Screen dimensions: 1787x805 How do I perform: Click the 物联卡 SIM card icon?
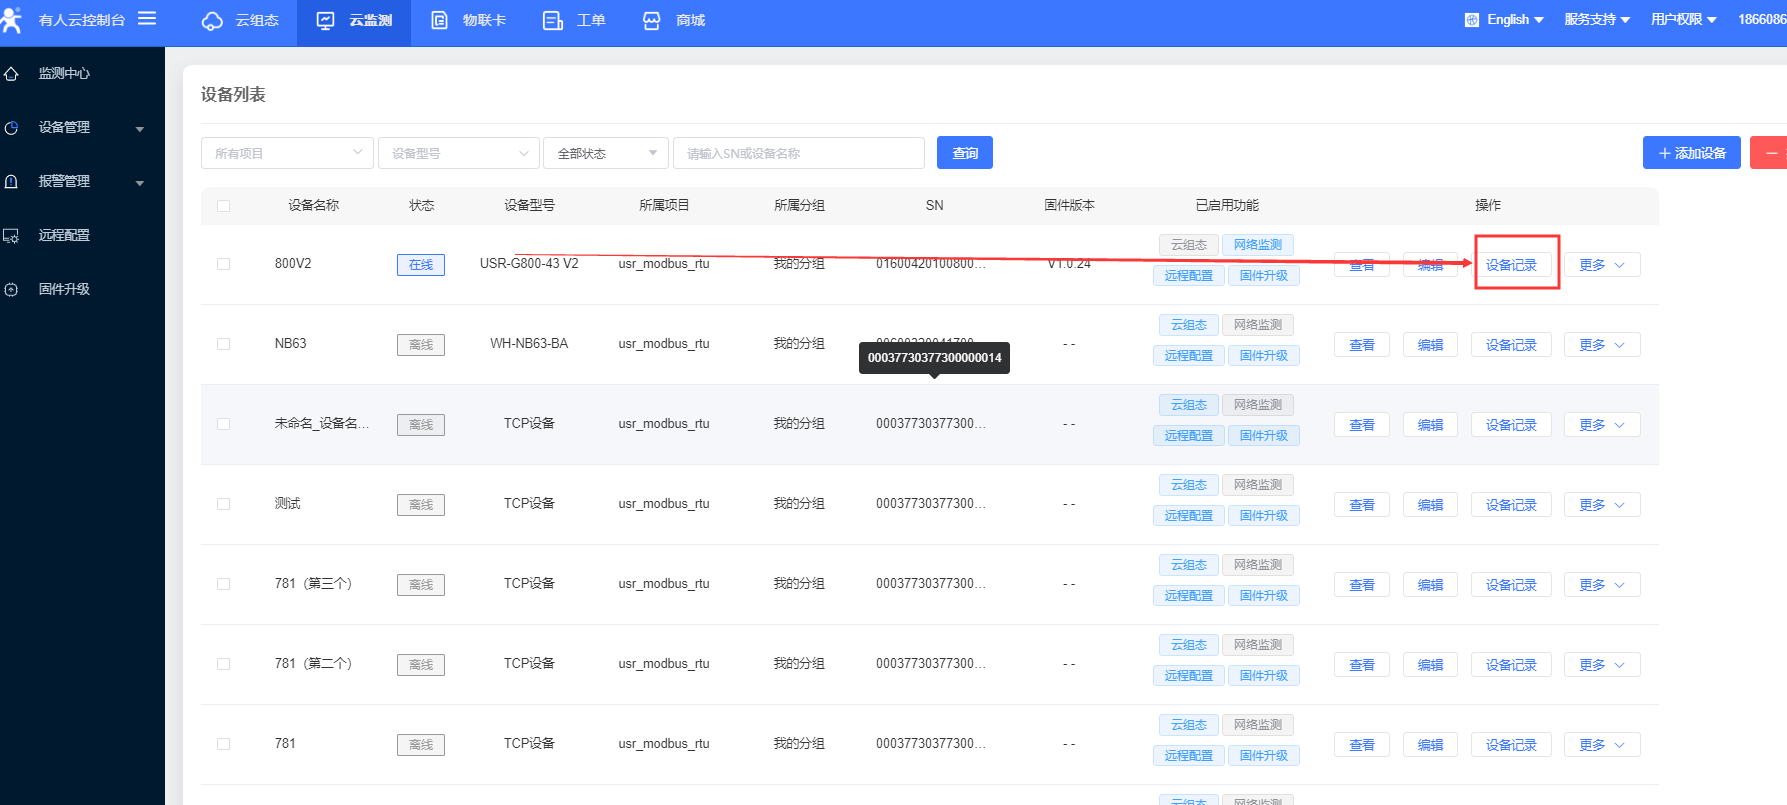tap(439, 21)
